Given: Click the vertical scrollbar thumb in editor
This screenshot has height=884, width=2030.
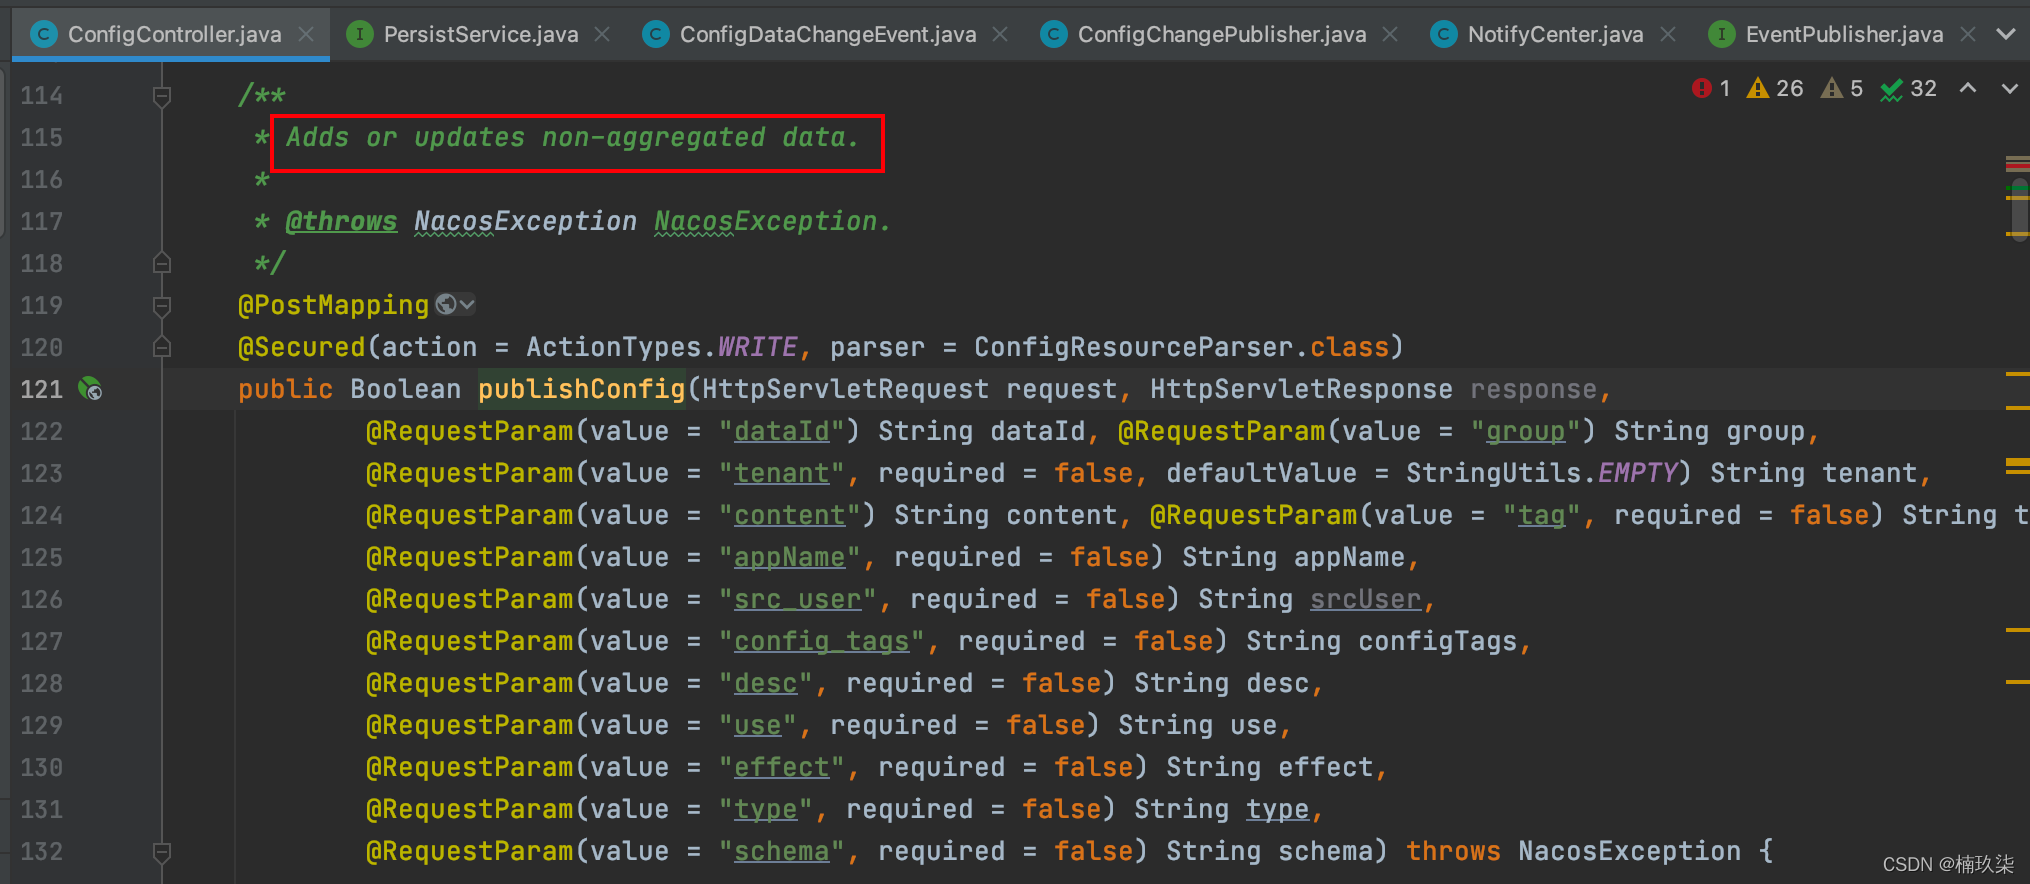Looking at the screenshot, I should [2020, 208].
